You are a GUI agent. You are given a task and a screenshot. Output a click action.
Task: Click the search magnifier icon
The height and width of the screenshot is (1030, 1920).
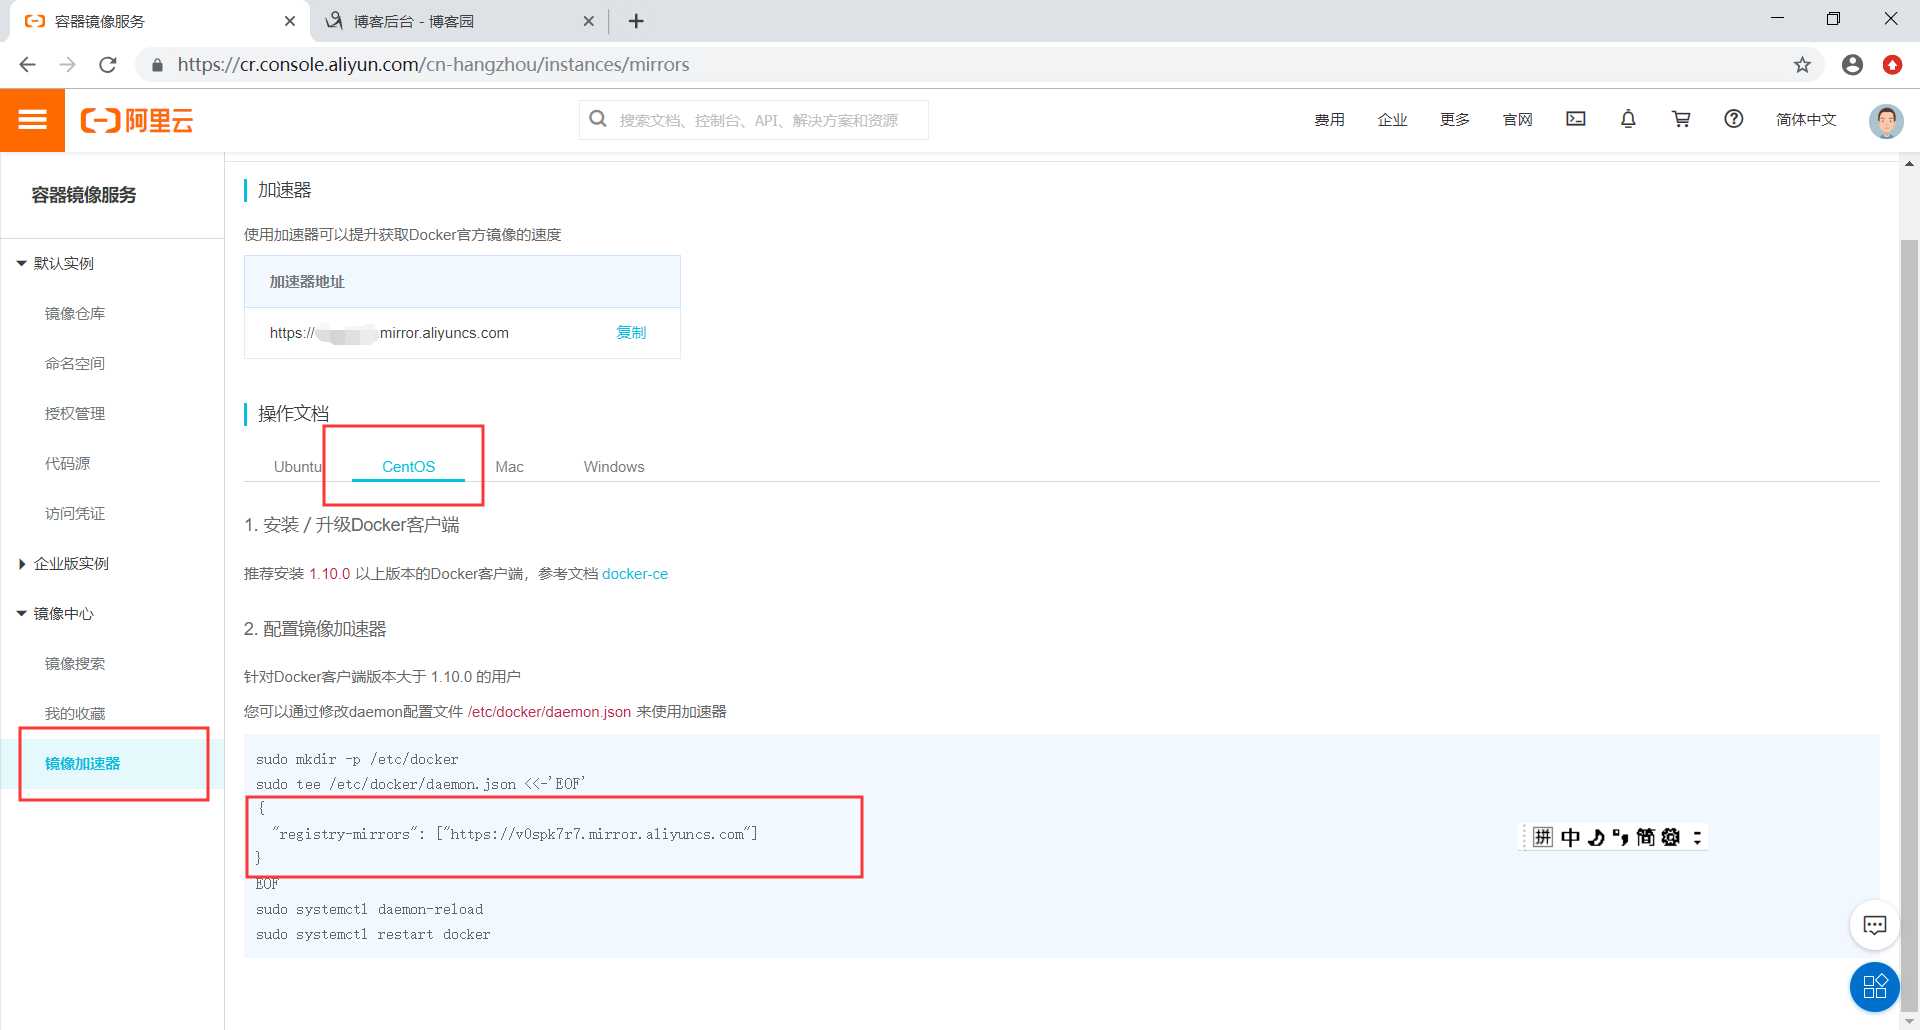(x=598, y=119)
